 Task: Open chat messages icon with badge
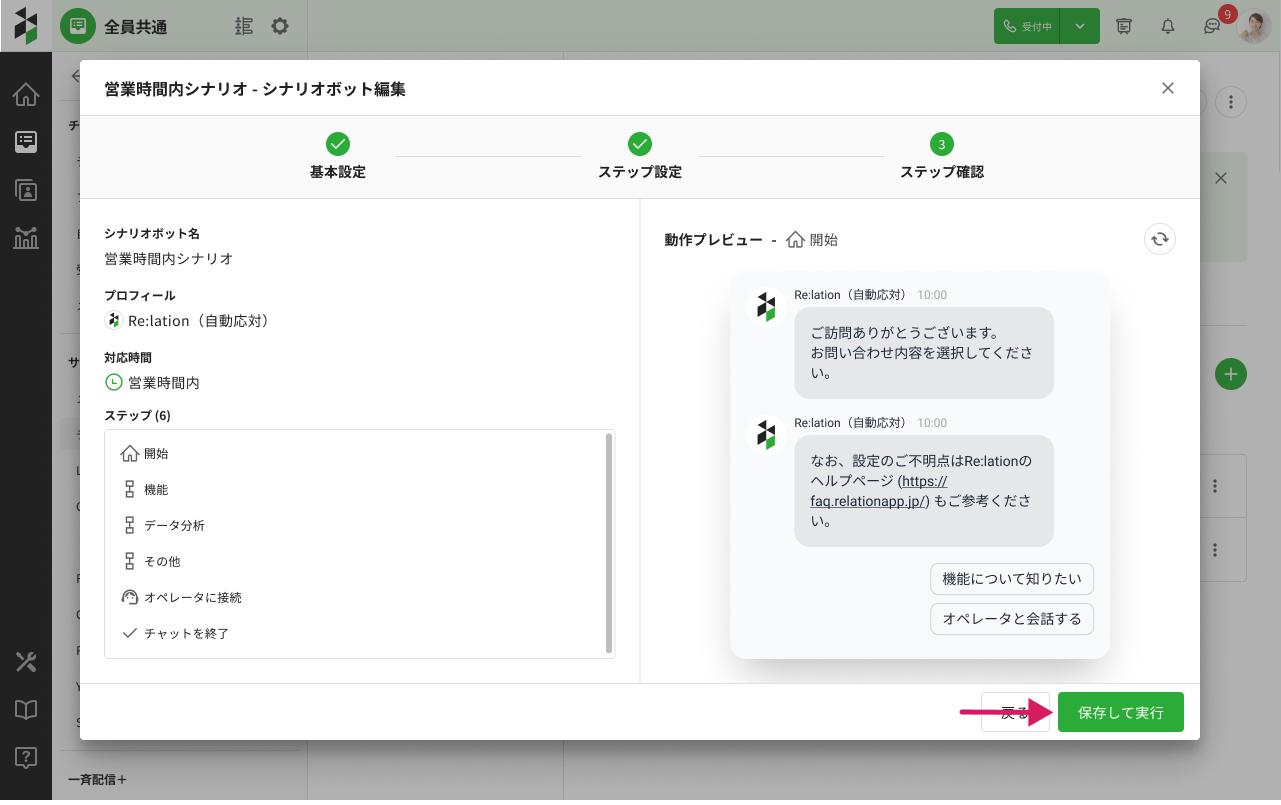[1212, 27]
